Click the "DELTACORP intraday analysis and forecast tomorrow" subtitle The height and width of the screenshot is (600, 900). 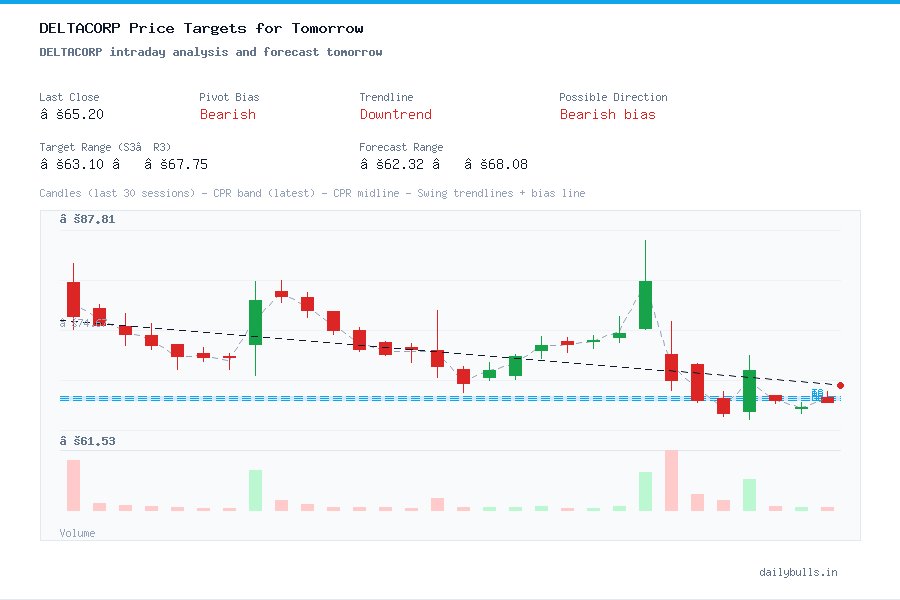211,52
